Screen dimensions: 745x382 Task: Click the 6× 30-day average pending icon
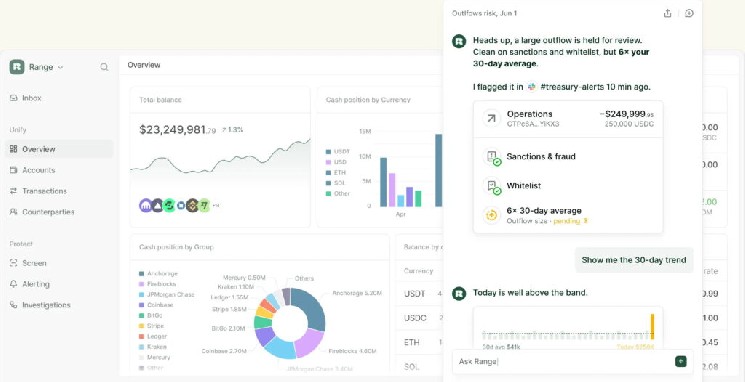point(492,215)
